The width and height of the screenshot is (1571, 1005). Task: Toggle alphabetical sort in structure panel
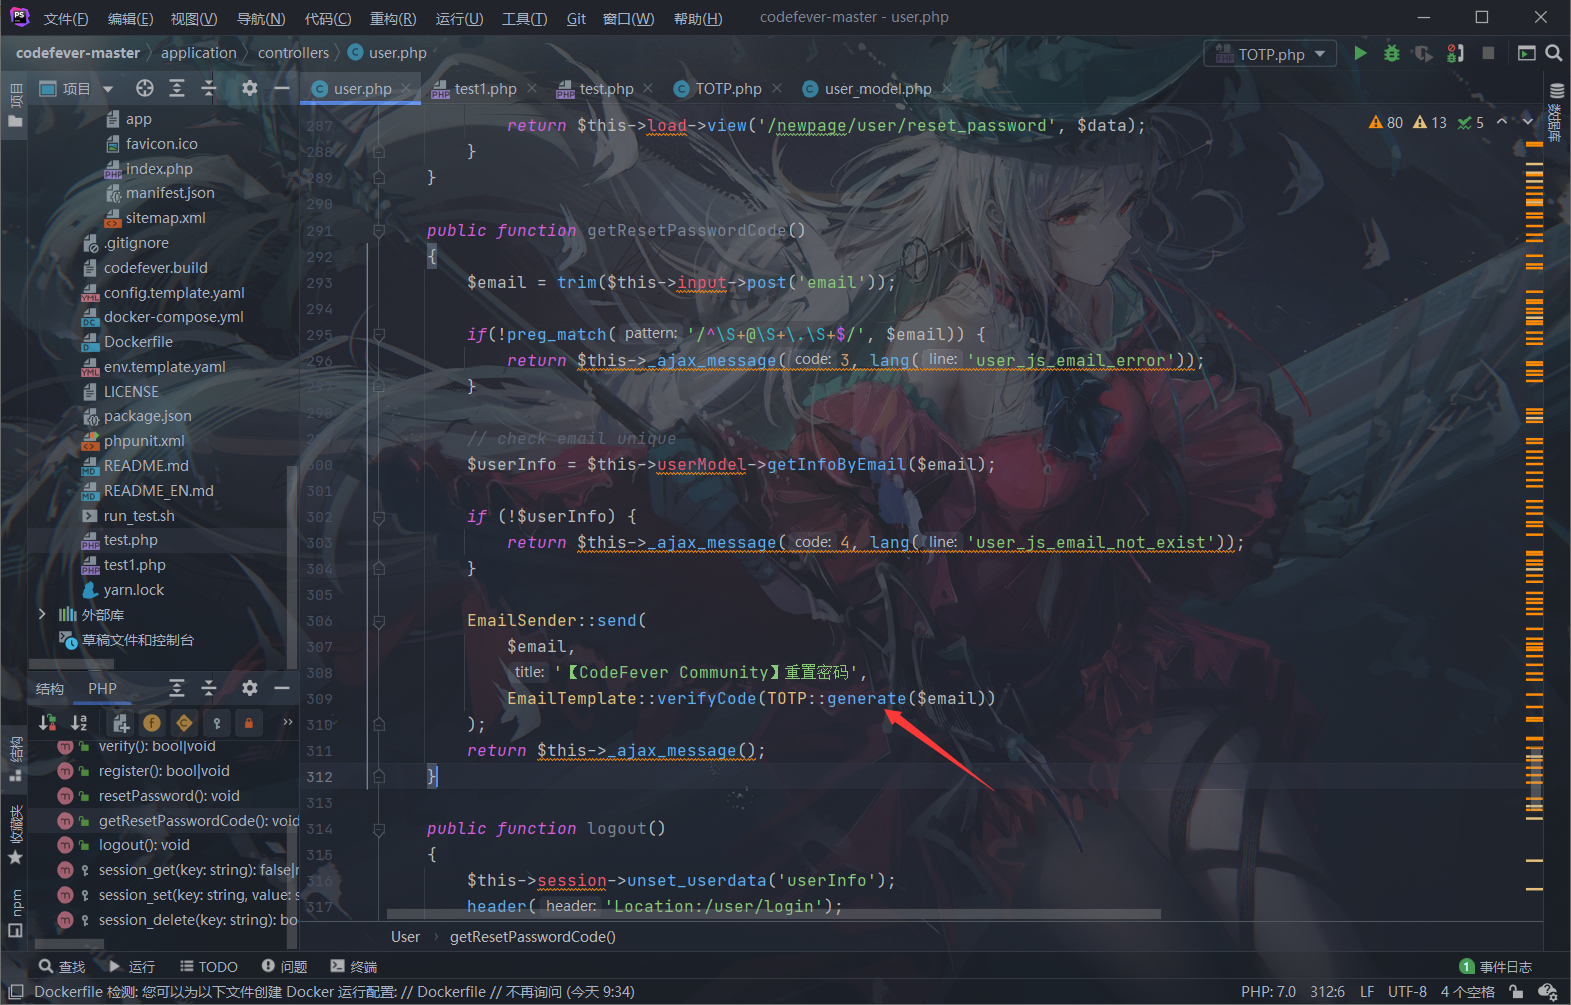[79, 722]
